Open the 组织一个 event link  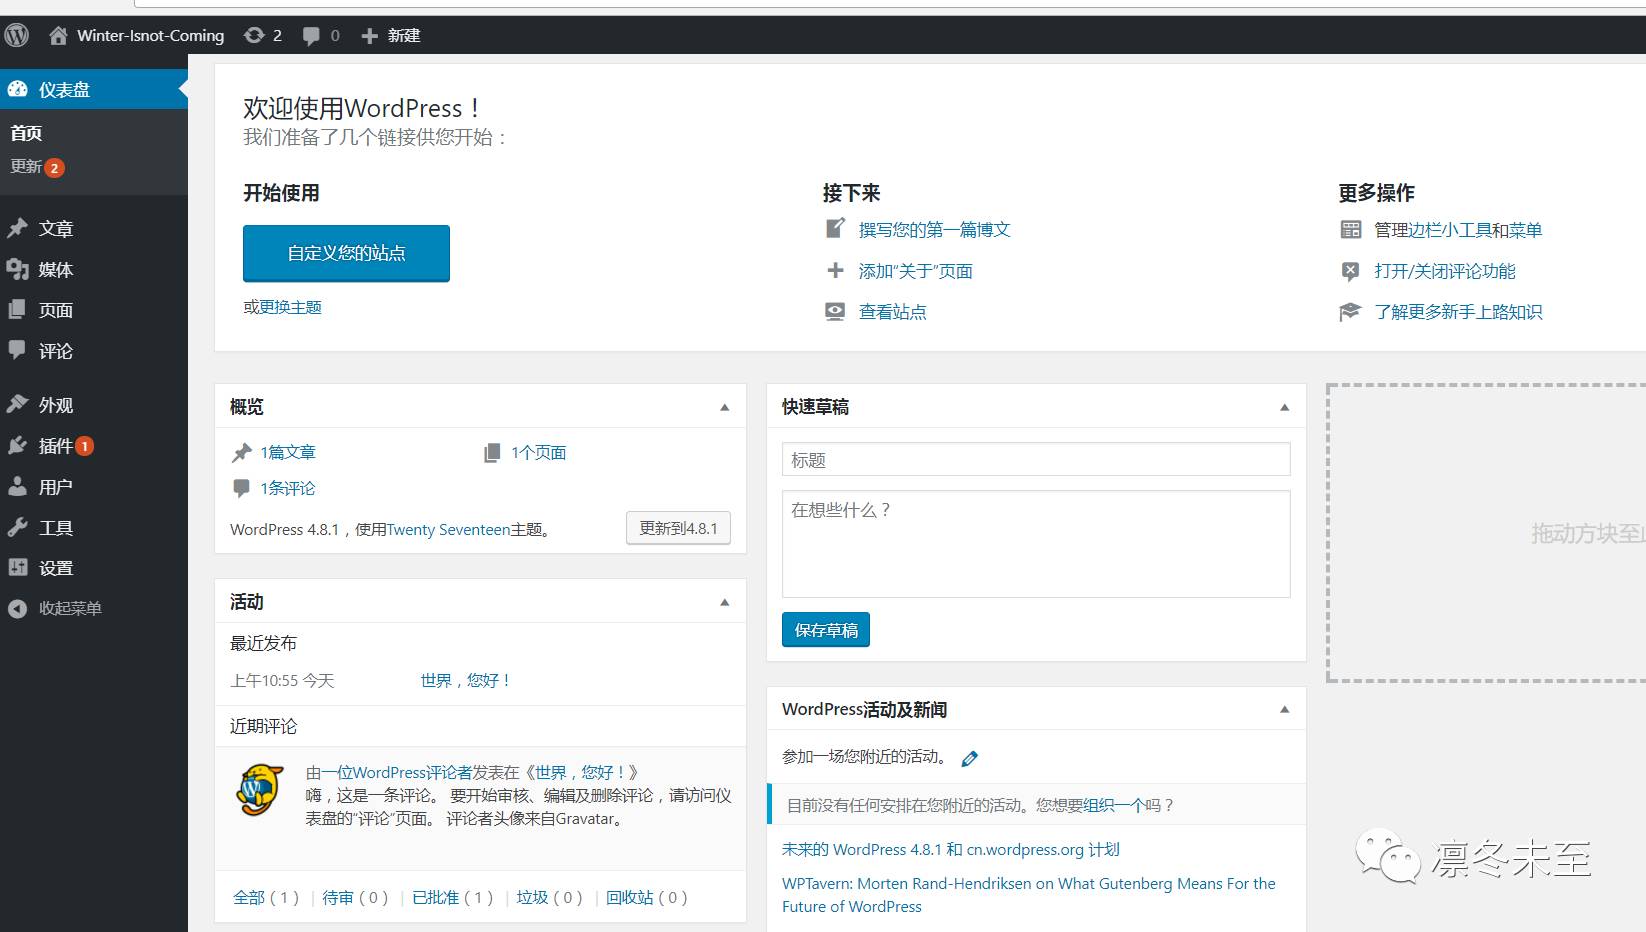point(1114,805)
